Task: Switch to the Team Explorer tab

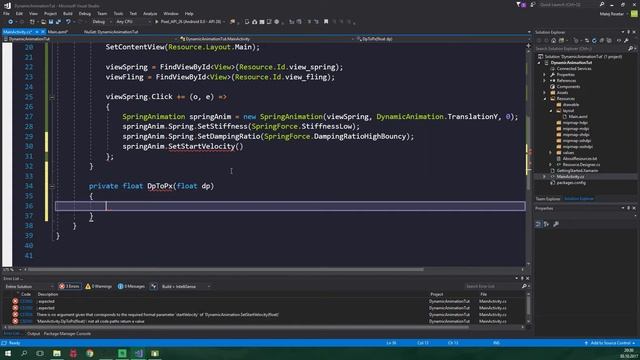Action: (548, 199)
